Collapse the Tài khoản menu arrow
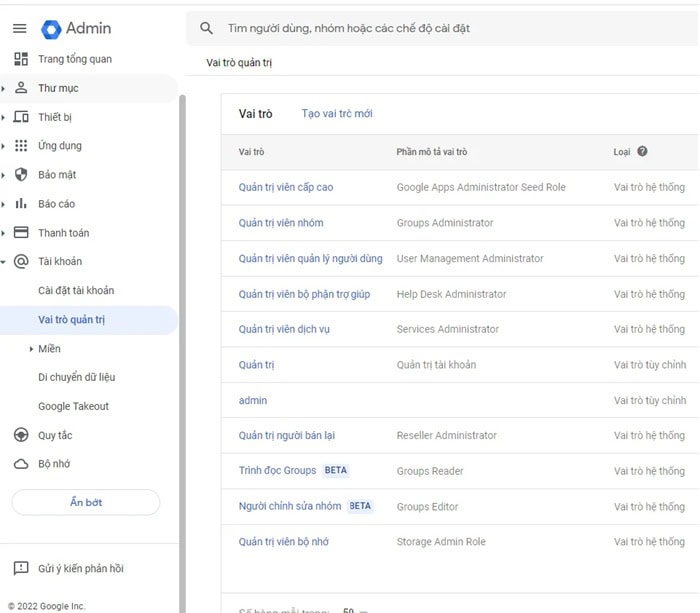 pos(3,262)
